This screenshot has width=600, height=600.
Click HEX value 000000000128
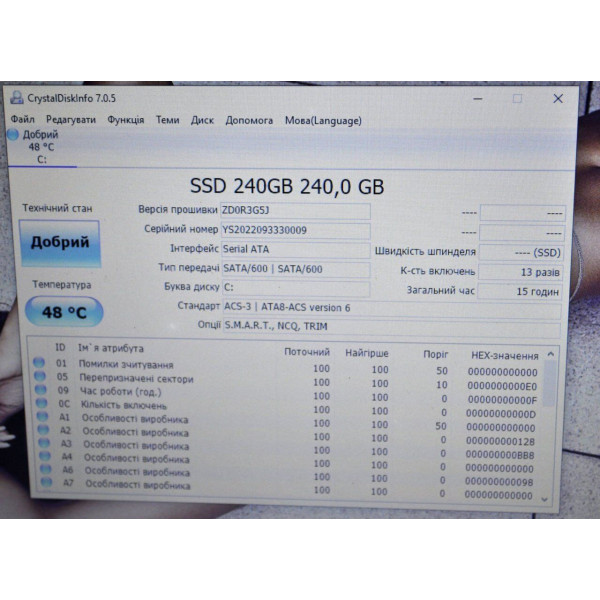click(x=500, y=442)
